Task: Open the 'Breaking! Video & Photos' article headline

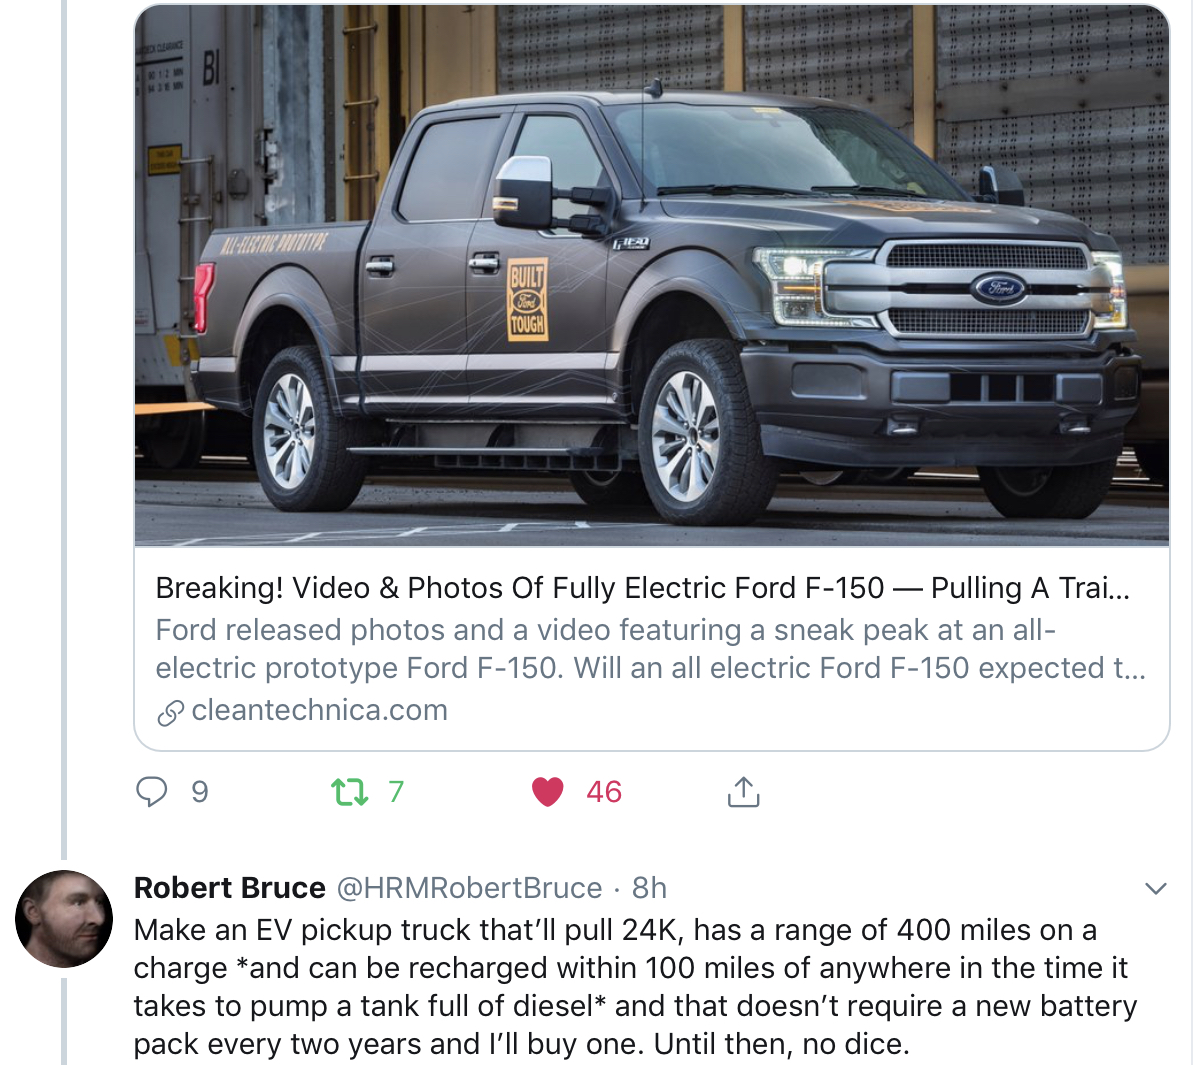Action: coord(642,588)
